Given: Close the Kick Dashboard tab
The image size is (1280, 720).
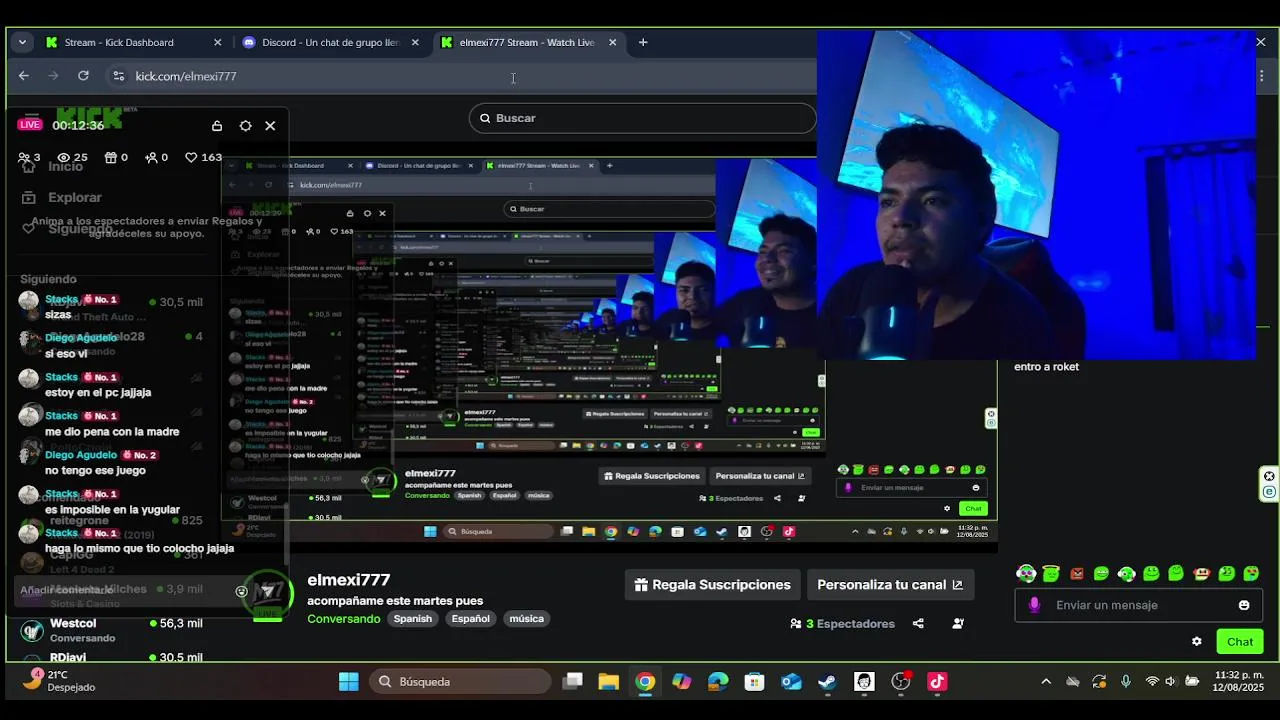Looking at the screenshot, I should (217, 42).
